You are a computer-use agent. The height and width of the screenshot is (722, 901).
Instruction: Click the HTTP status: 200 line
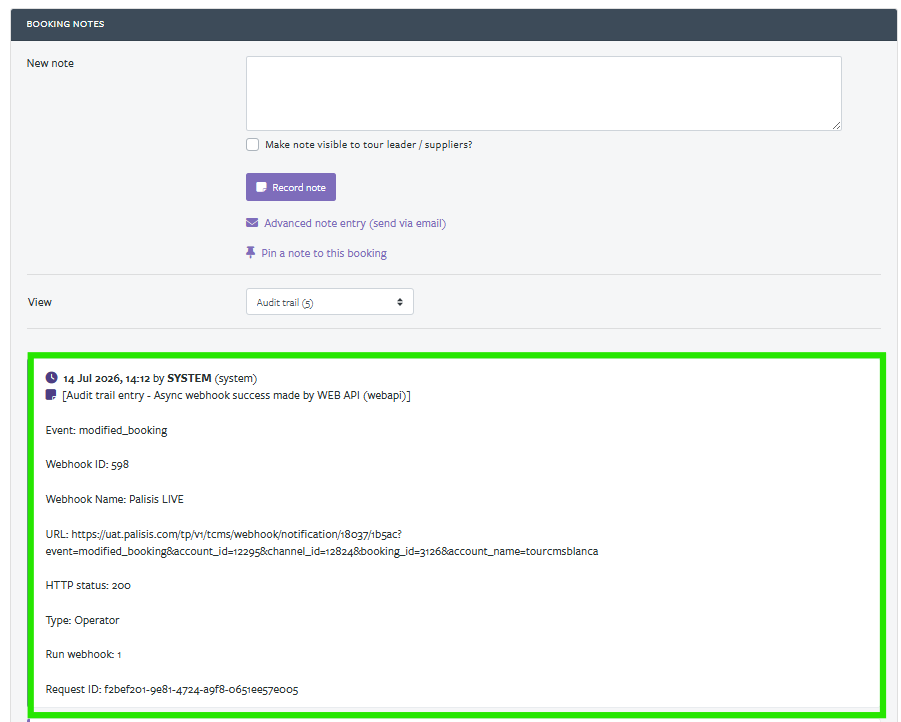[88, 585]
